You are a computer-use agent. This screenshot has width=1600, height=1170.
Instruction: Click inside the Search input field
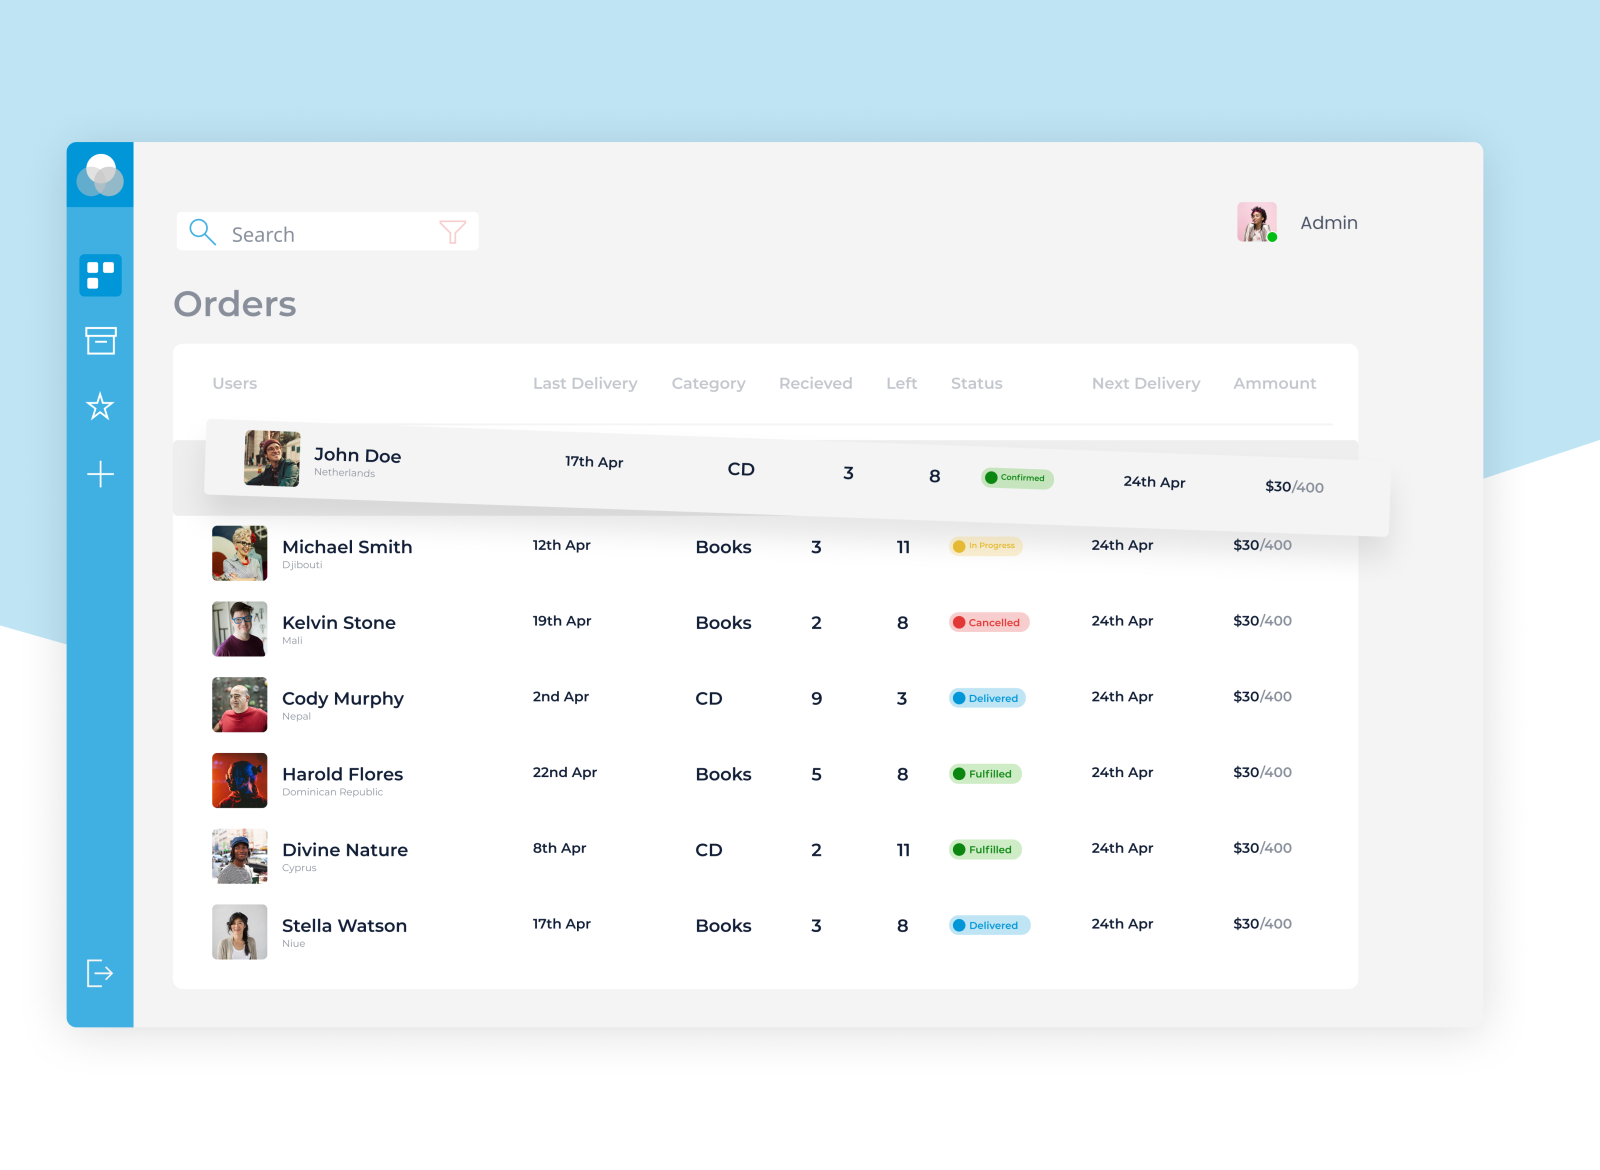click(320, 233)
